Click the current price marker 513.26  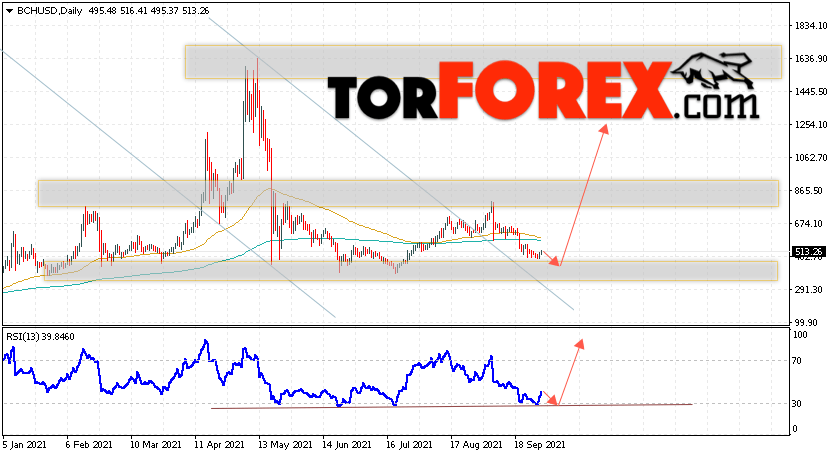tap(808, 252)
